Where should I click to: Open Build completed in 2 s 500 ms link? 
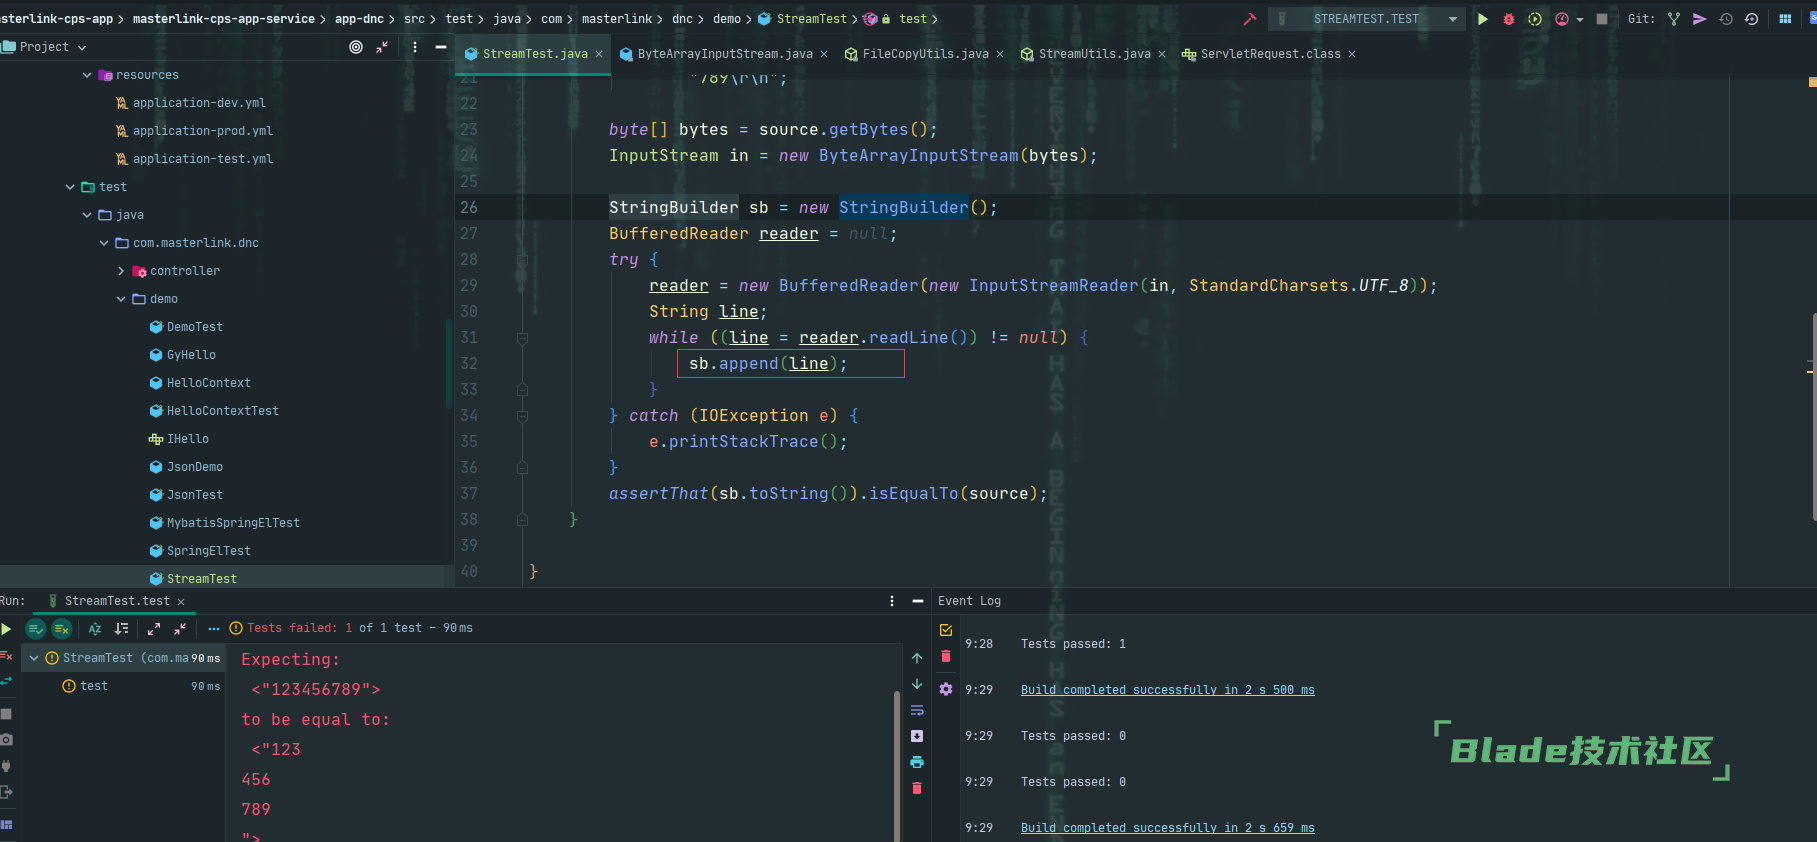point(1167,690)
